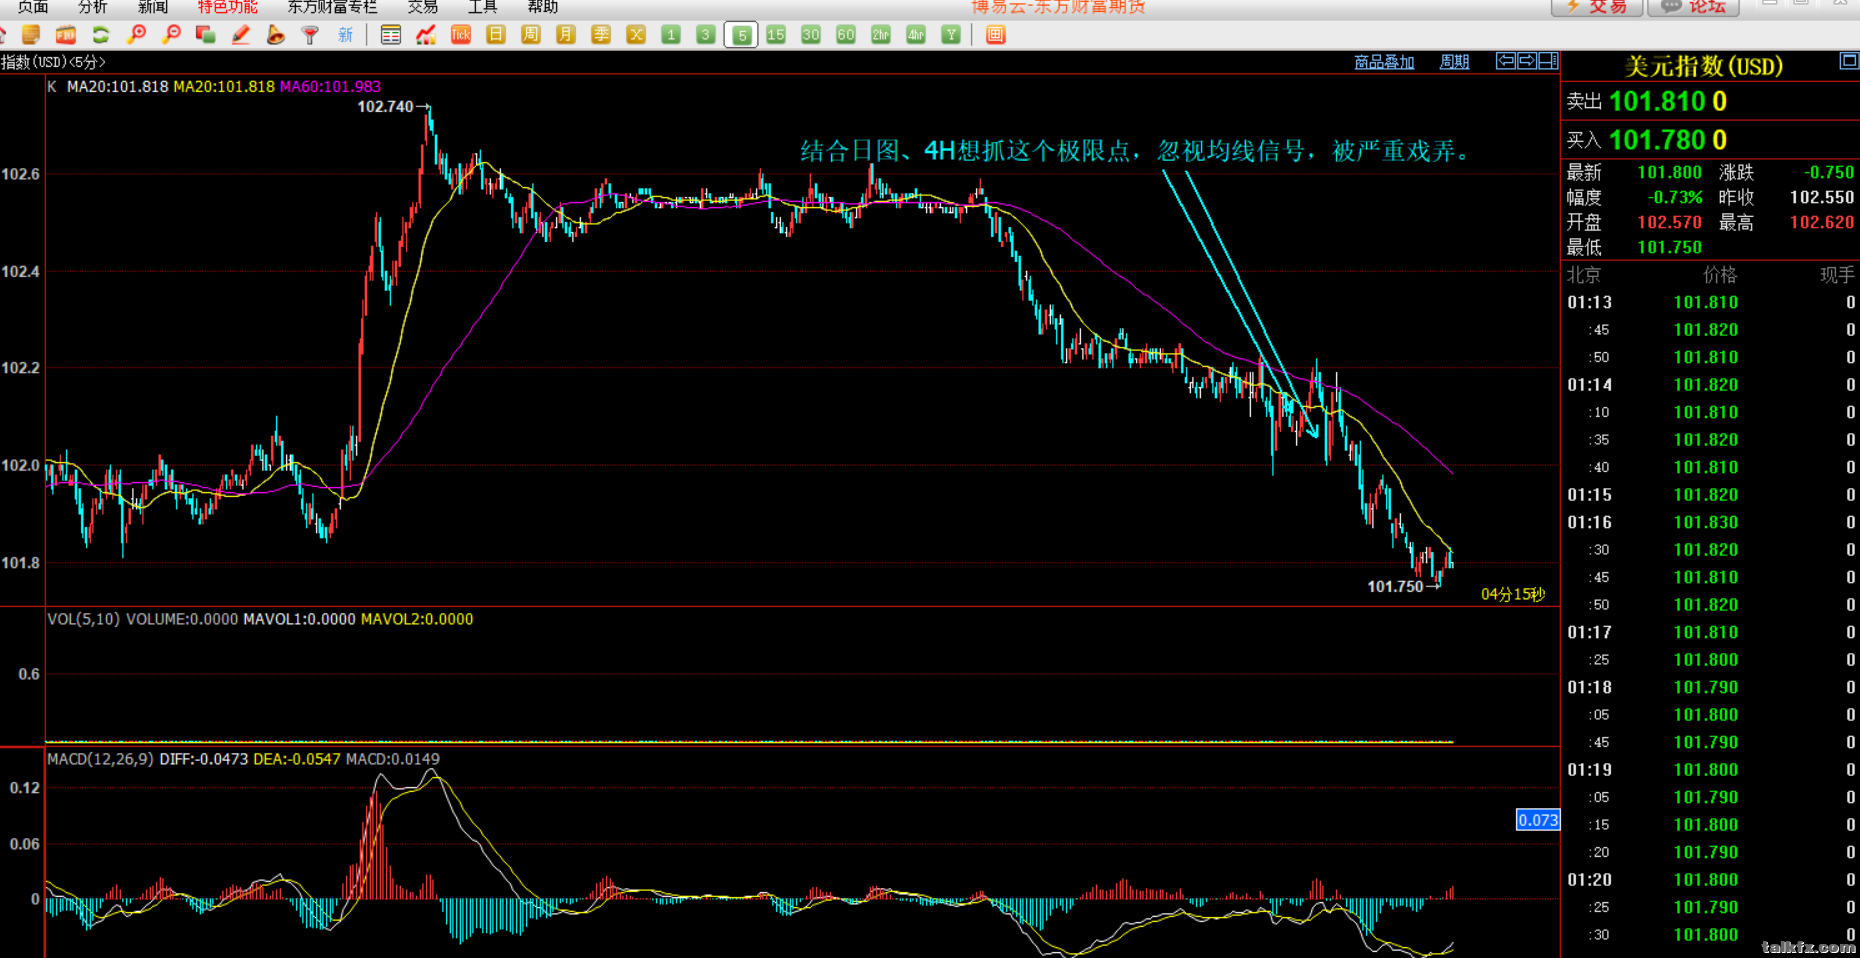Maximize the 美元指数 quote panel
The width and height of the screenshot is (1860, 958).
pos(1849,62)
